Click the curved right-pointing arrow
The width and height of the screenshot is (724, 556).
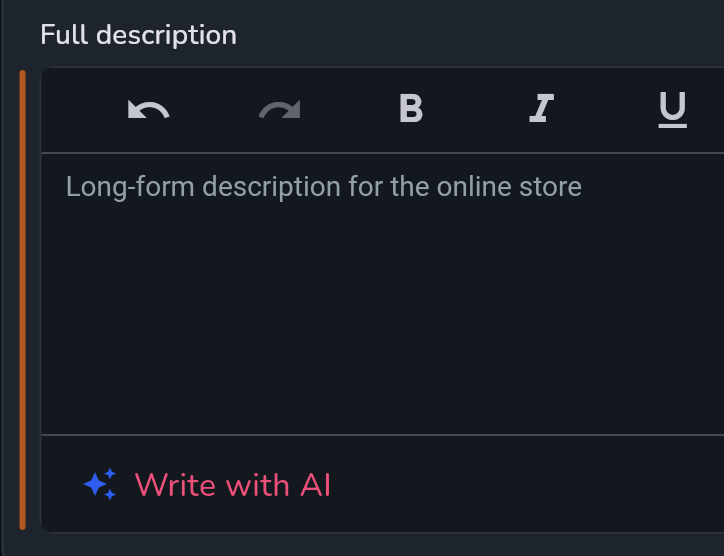(x=280, y=110)
